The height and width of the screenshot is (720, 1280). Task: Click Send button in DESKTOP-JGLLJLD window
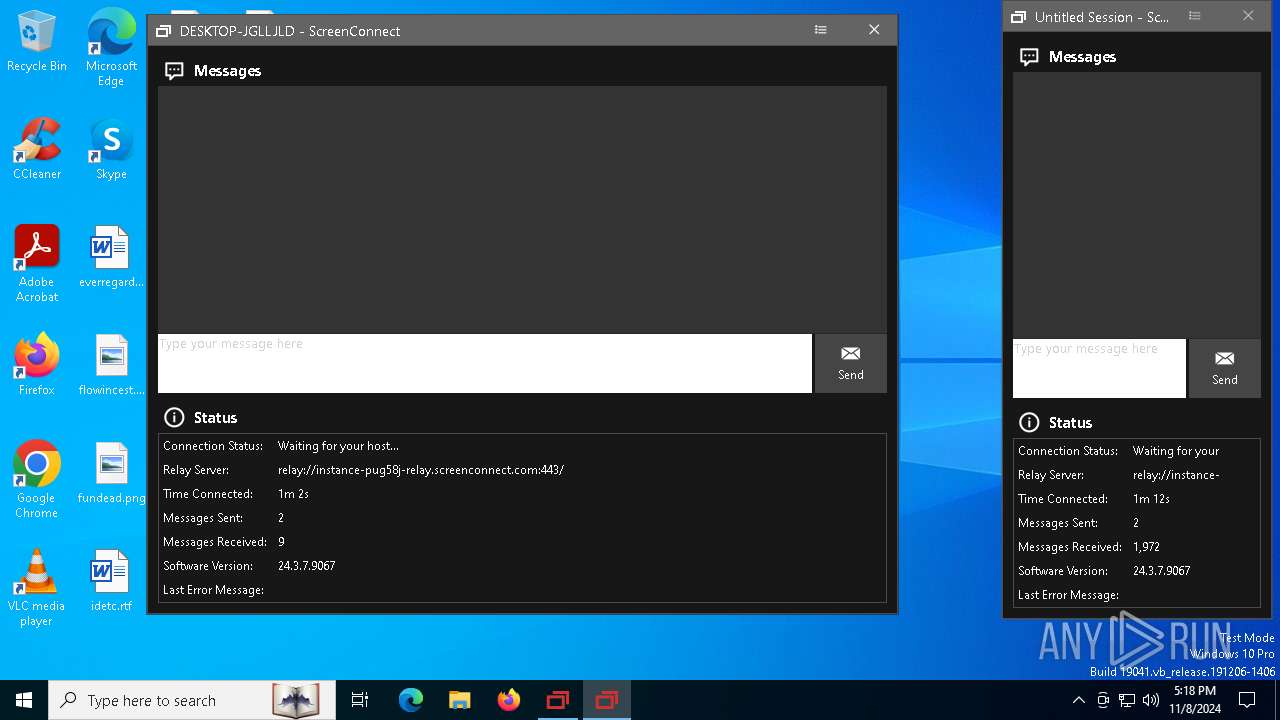coord(850,363)
